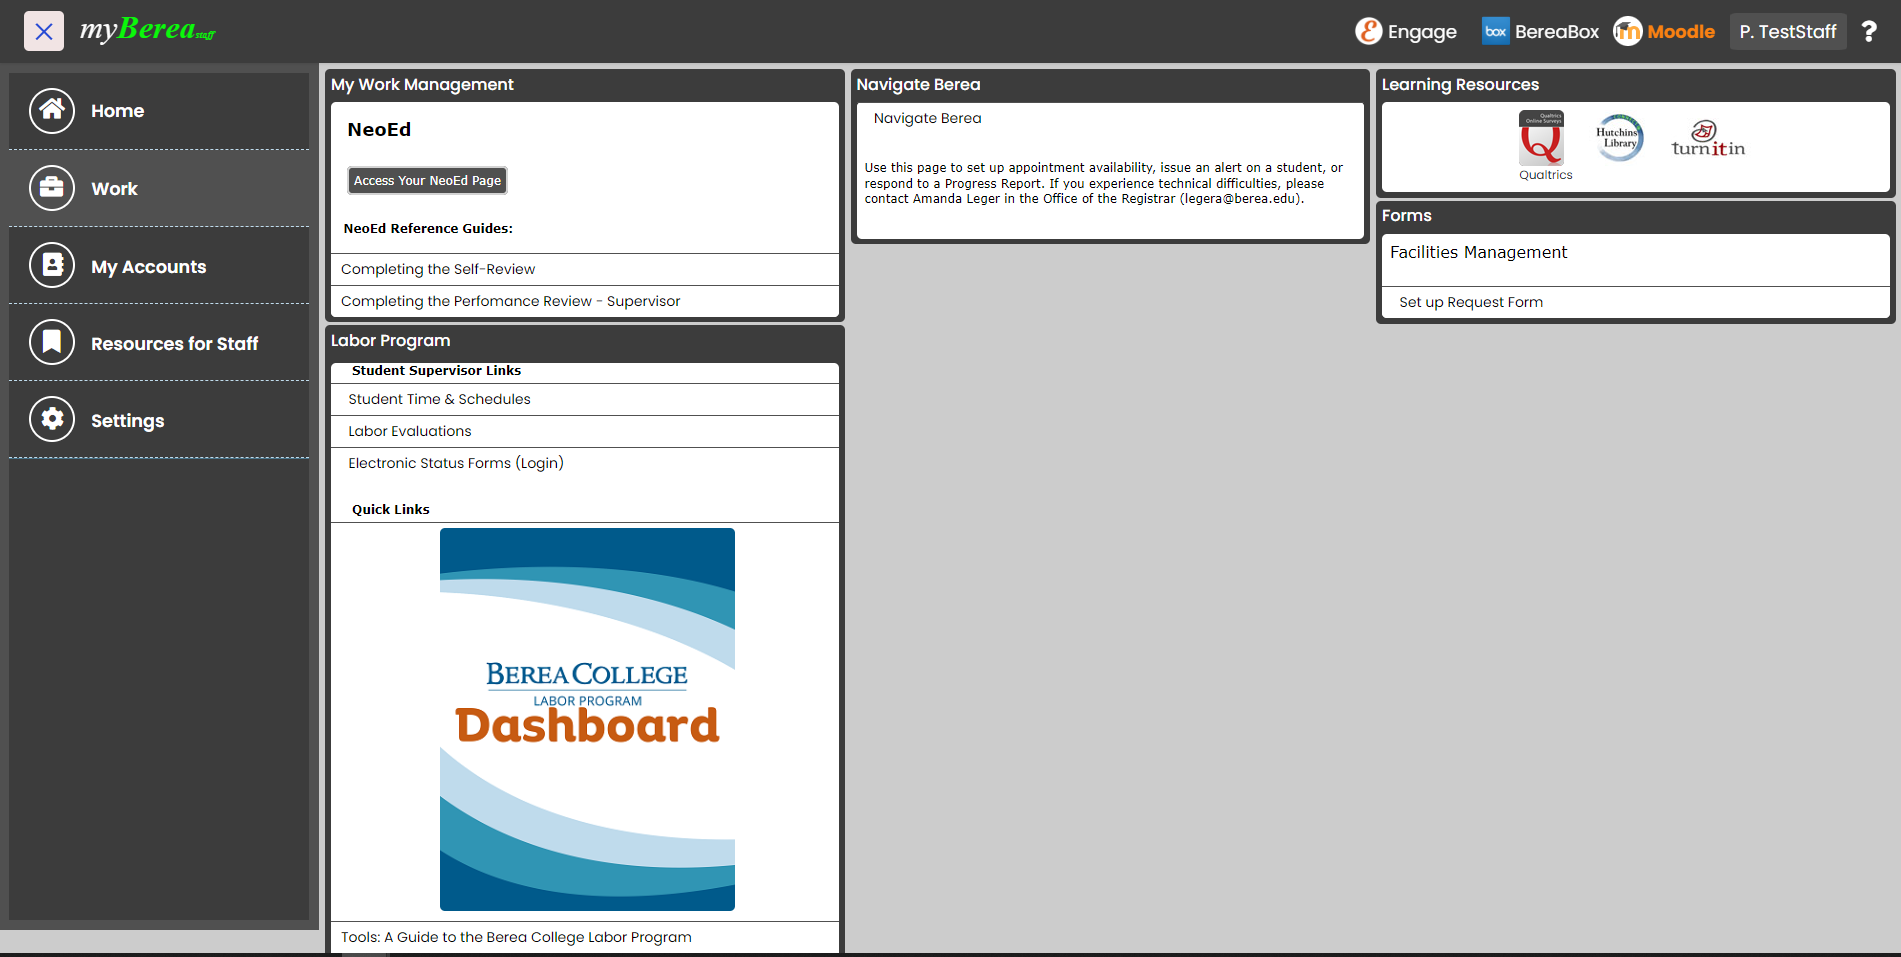Open the Hutchins Library icon

[1618, 138]
